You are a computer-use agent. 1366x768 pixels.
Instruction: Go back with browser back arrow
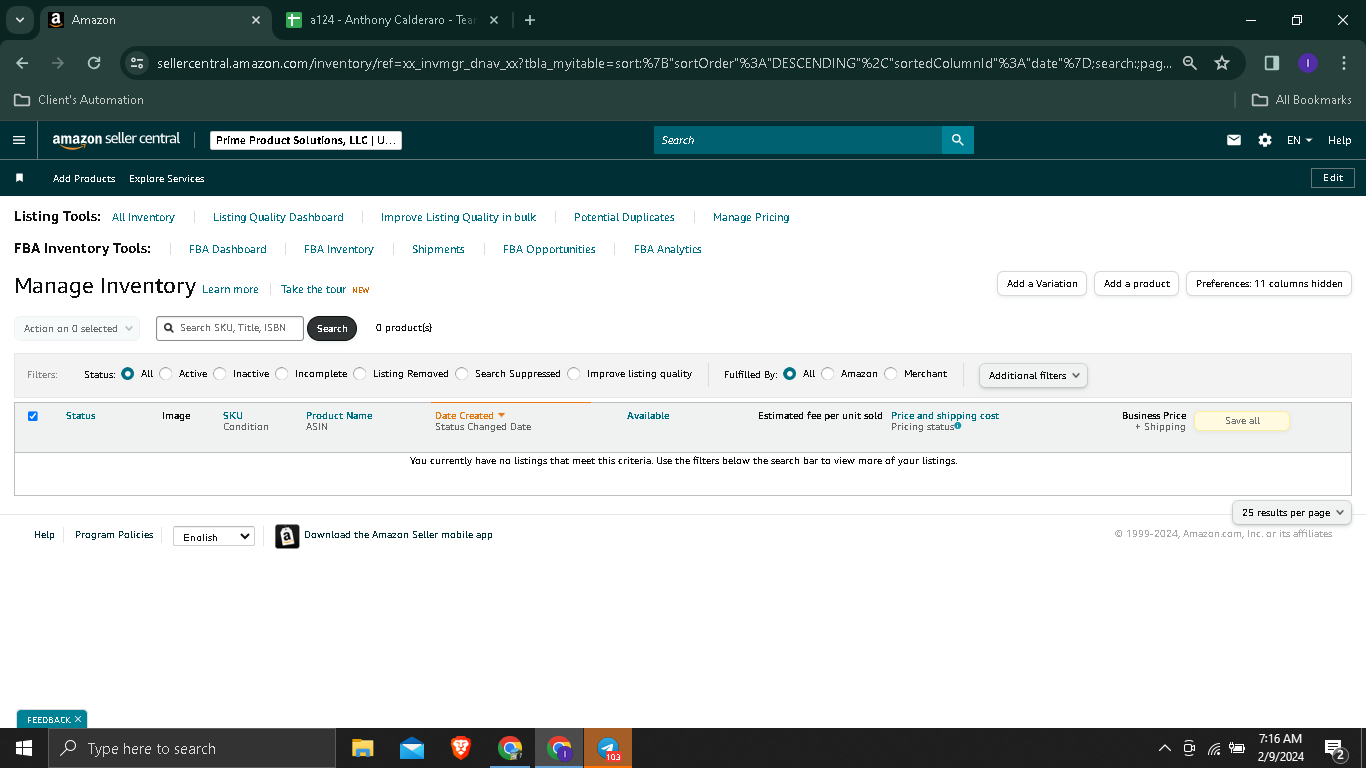tap(22, 63)
